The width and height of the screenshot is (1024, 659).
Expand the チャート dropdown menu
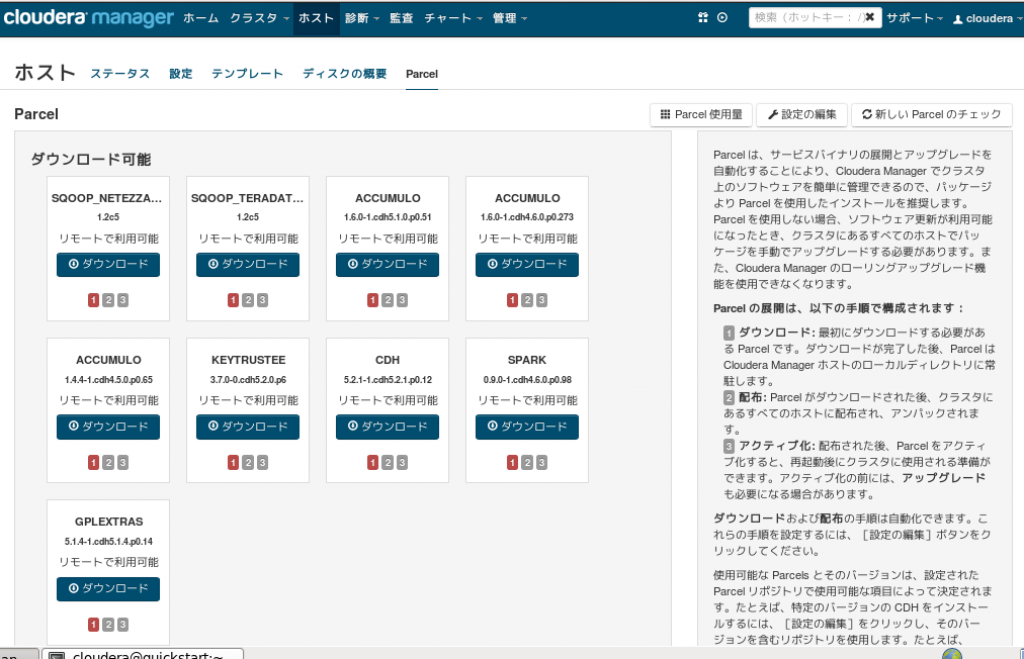click(x=453, y=18)
